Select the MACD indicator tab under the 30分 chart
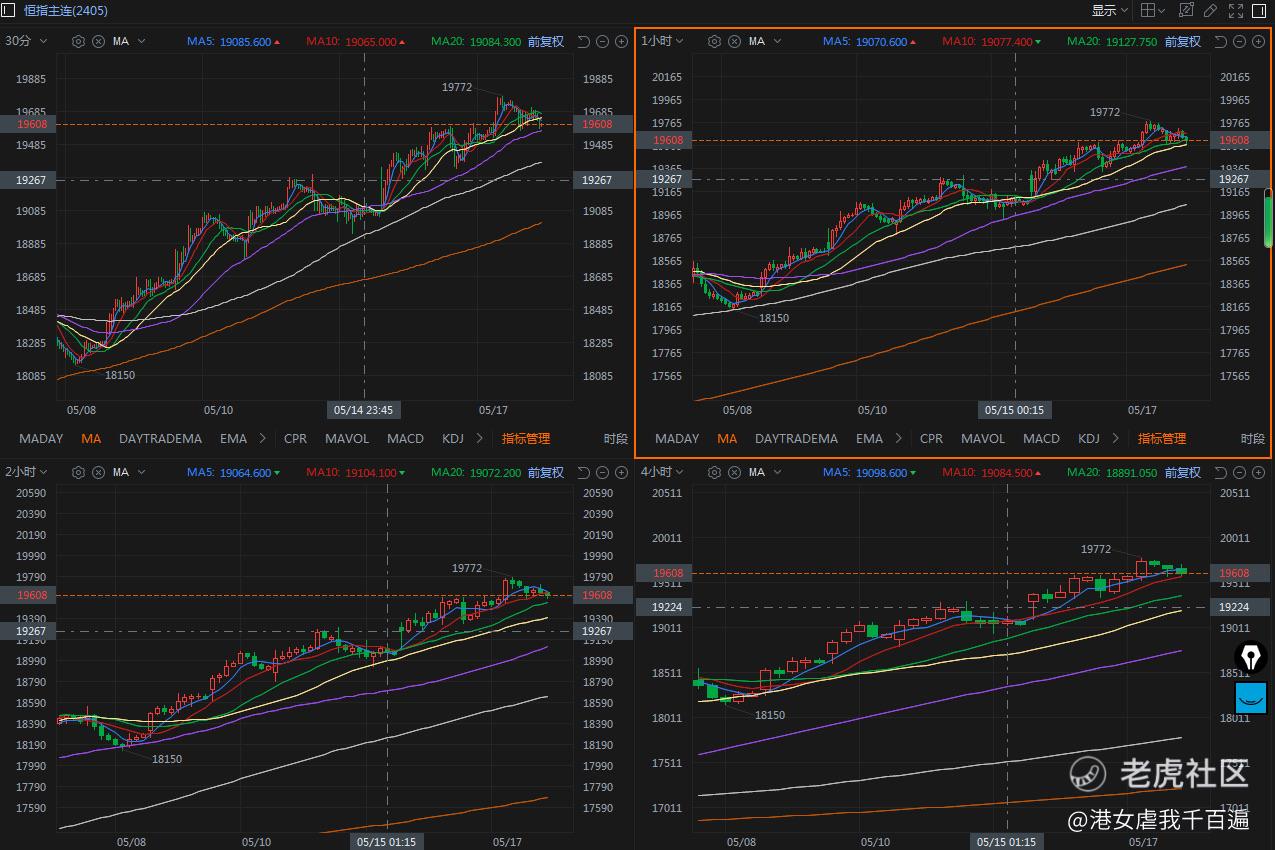Viewport: 1275px width, 850px height. tap(405, 438)
